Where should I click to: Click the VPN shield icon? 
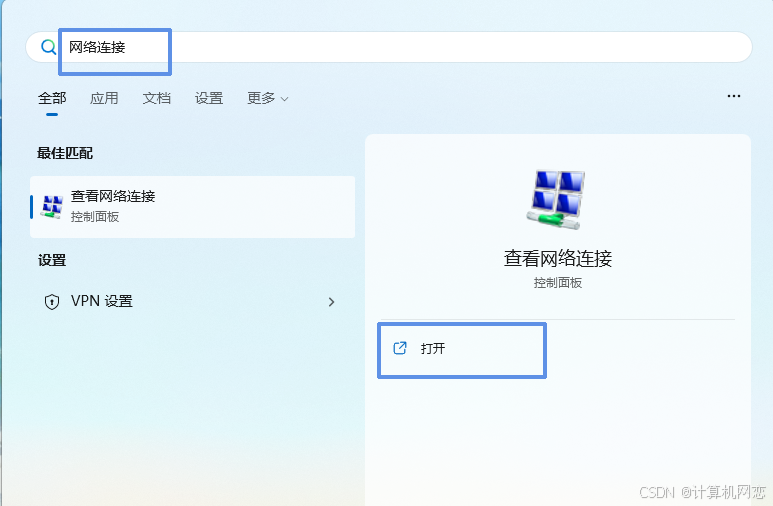pos(52,302)
